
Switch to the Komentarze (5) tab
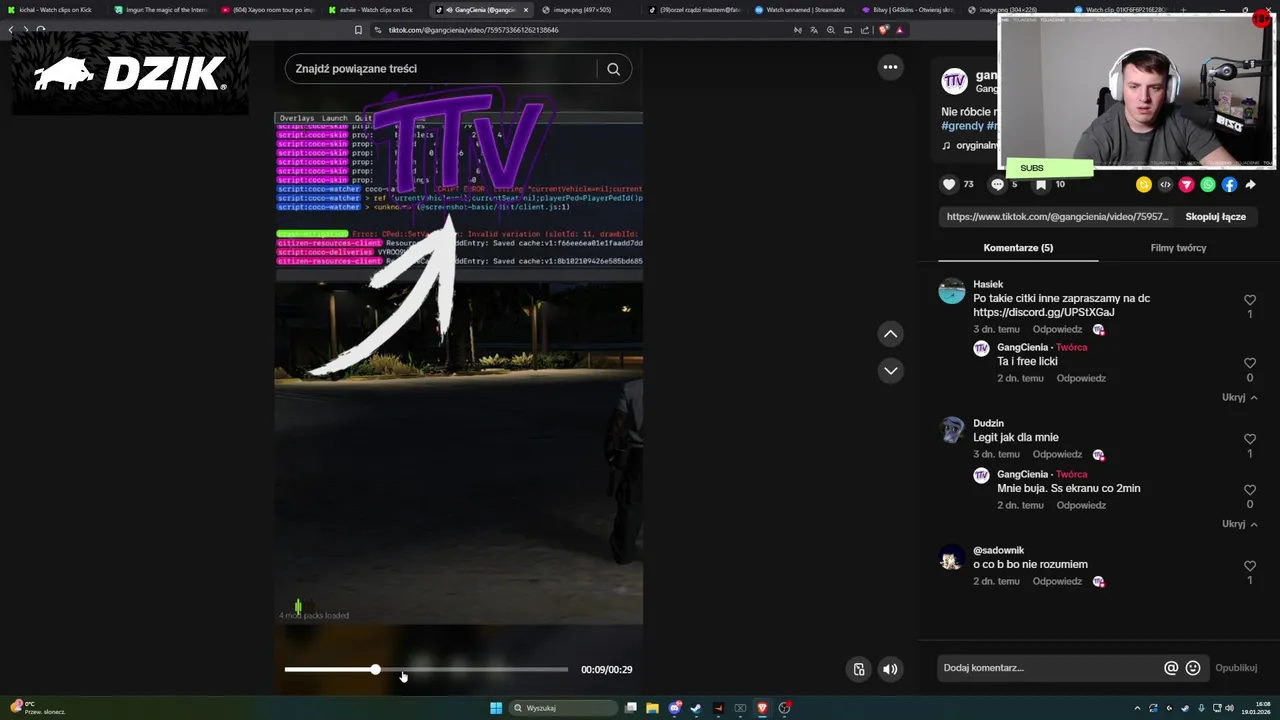(1018, 248)
